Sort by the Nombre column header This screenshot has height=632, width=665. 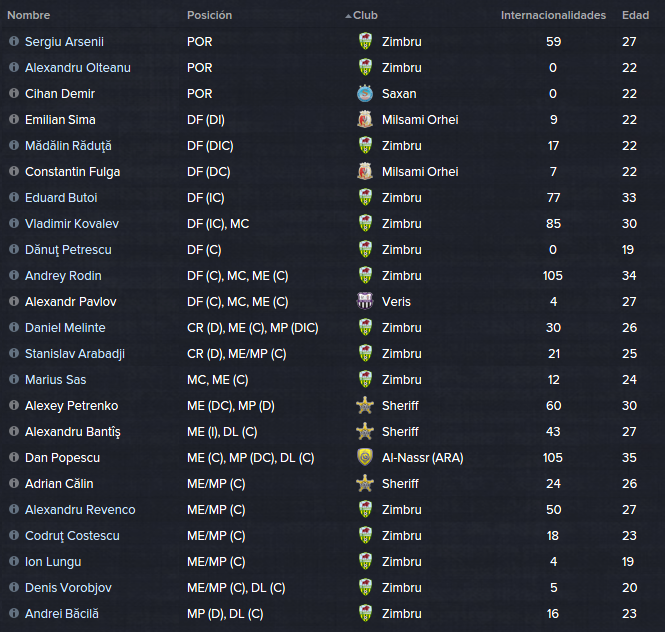29,15
